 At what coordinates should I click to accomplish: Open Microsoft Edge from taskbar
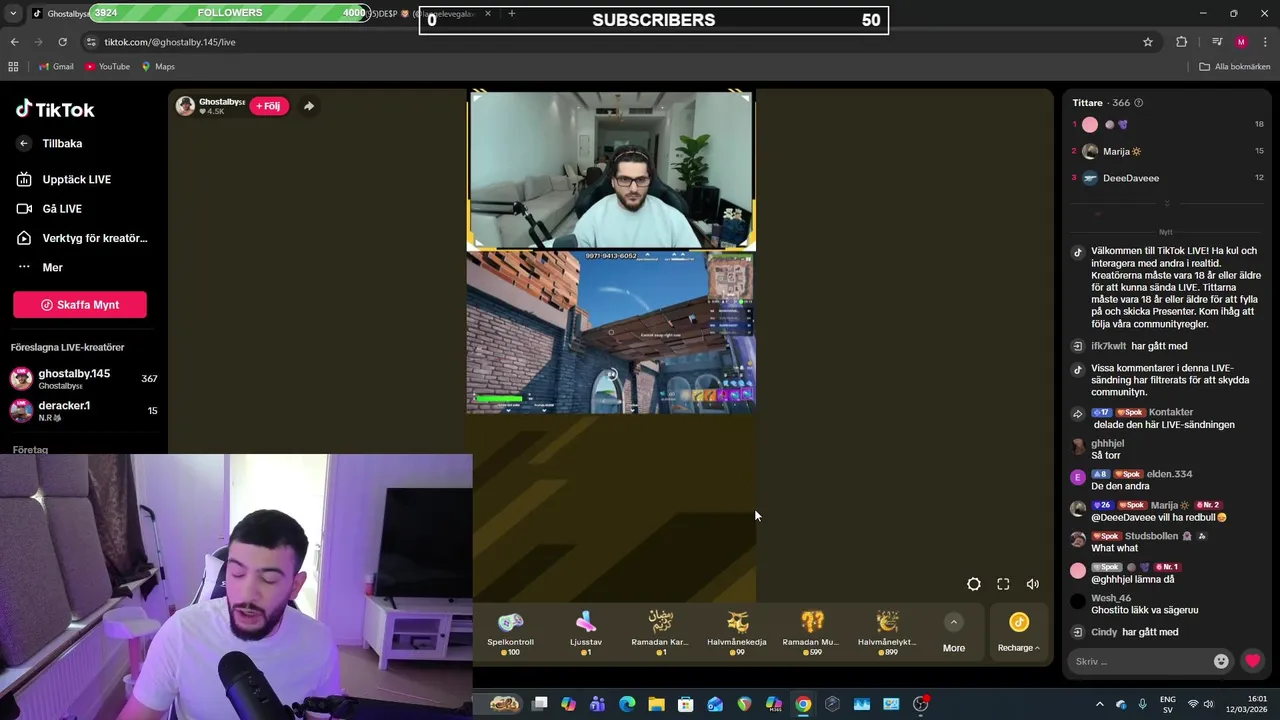tap(627, 704)
